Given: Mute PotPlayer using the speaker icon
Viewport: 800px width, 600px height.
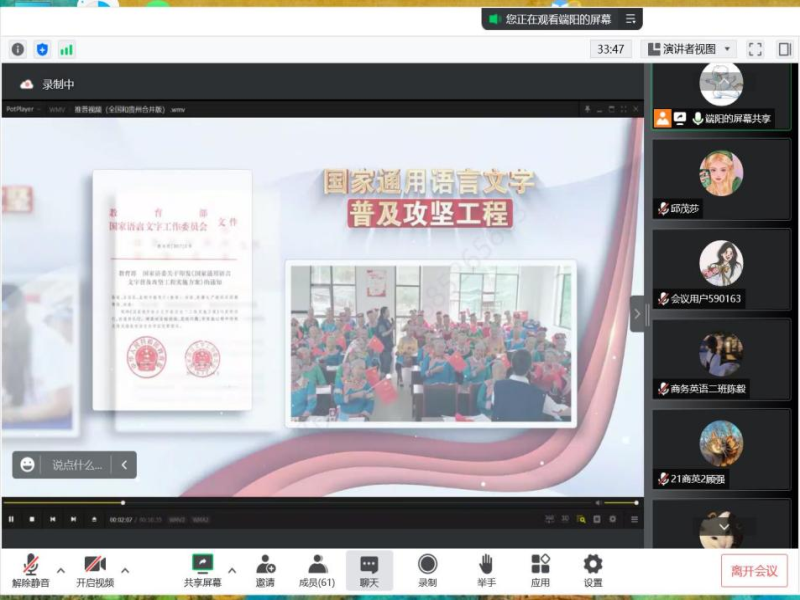Looking at the screenshot, I should click(x=598, y=503).
